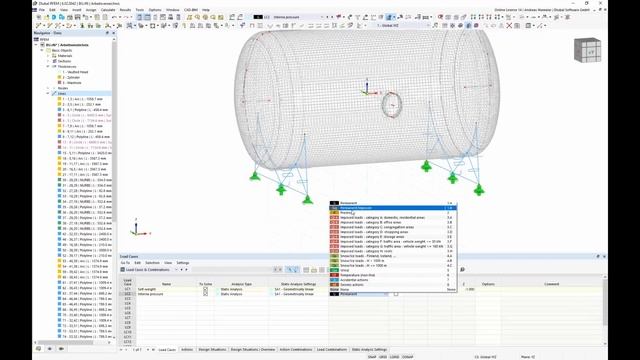Screen dimensions: 640x360
Task: Open the Load Cases & Combinations dropdown
Action: pyautogui.click(x=176, y=270)
